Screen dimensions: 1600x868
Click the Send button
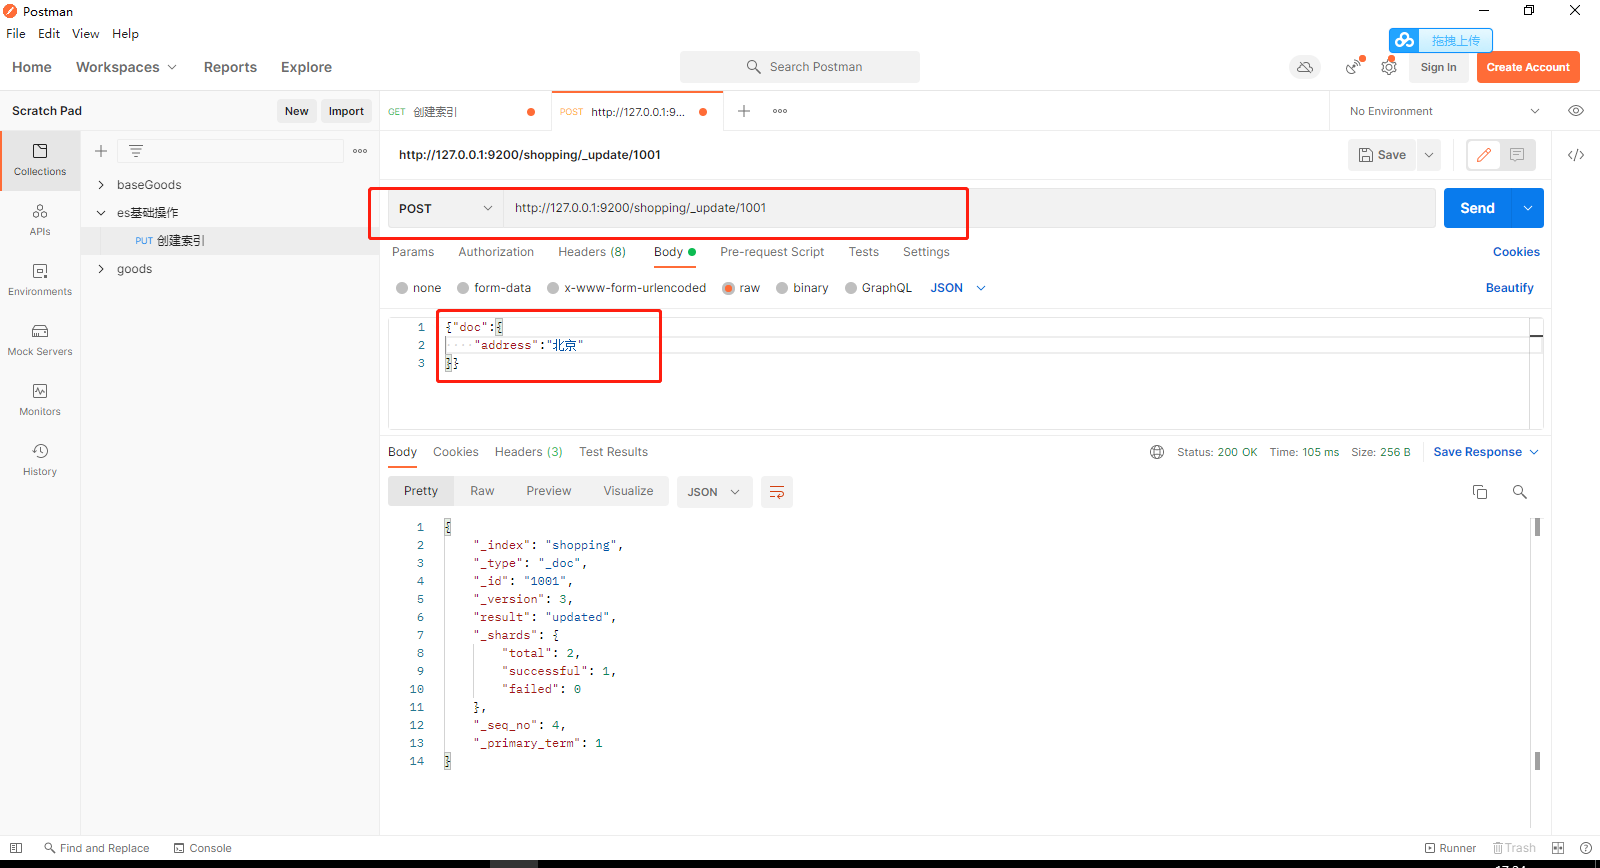[x=1477, y=208]
